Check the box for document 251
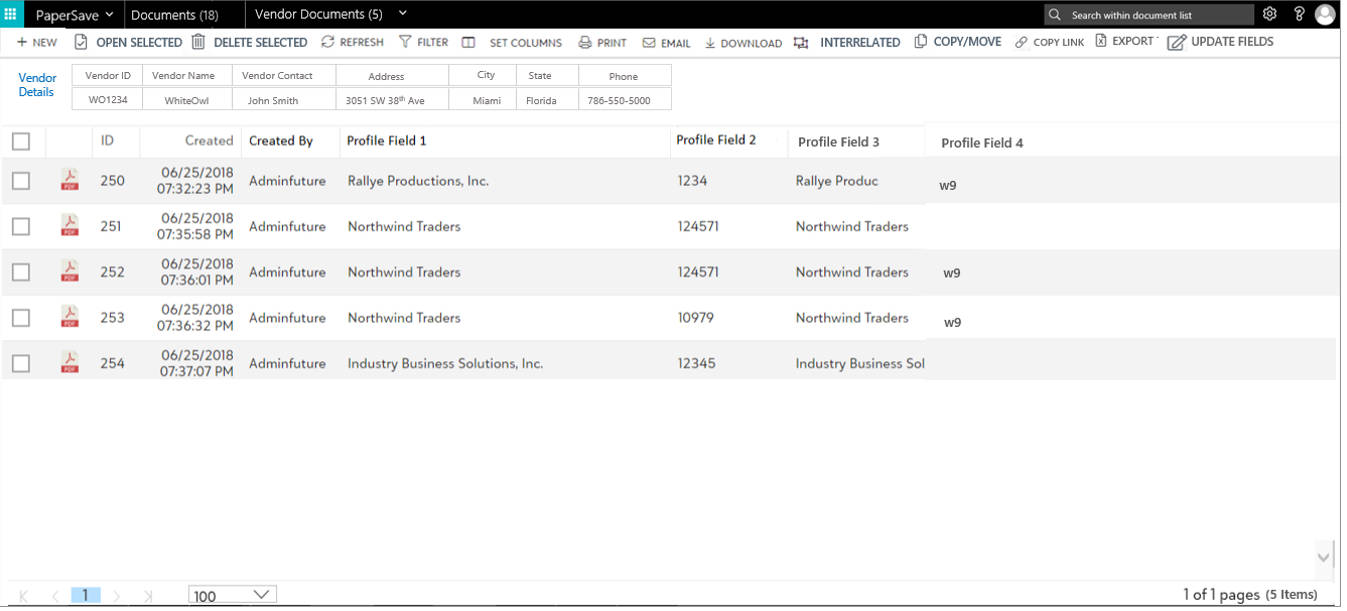 pos(21,227)
